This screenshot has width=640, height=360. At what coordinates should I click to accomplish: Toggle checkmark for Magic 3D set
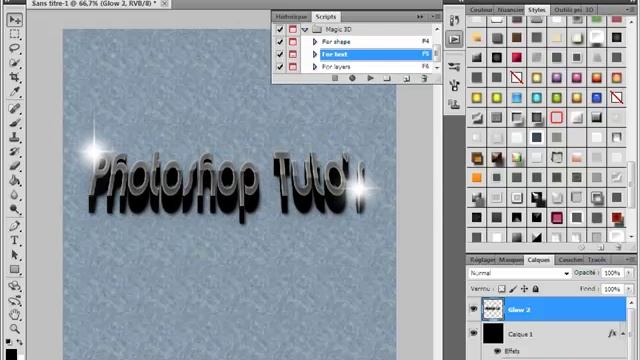[280, 29]
